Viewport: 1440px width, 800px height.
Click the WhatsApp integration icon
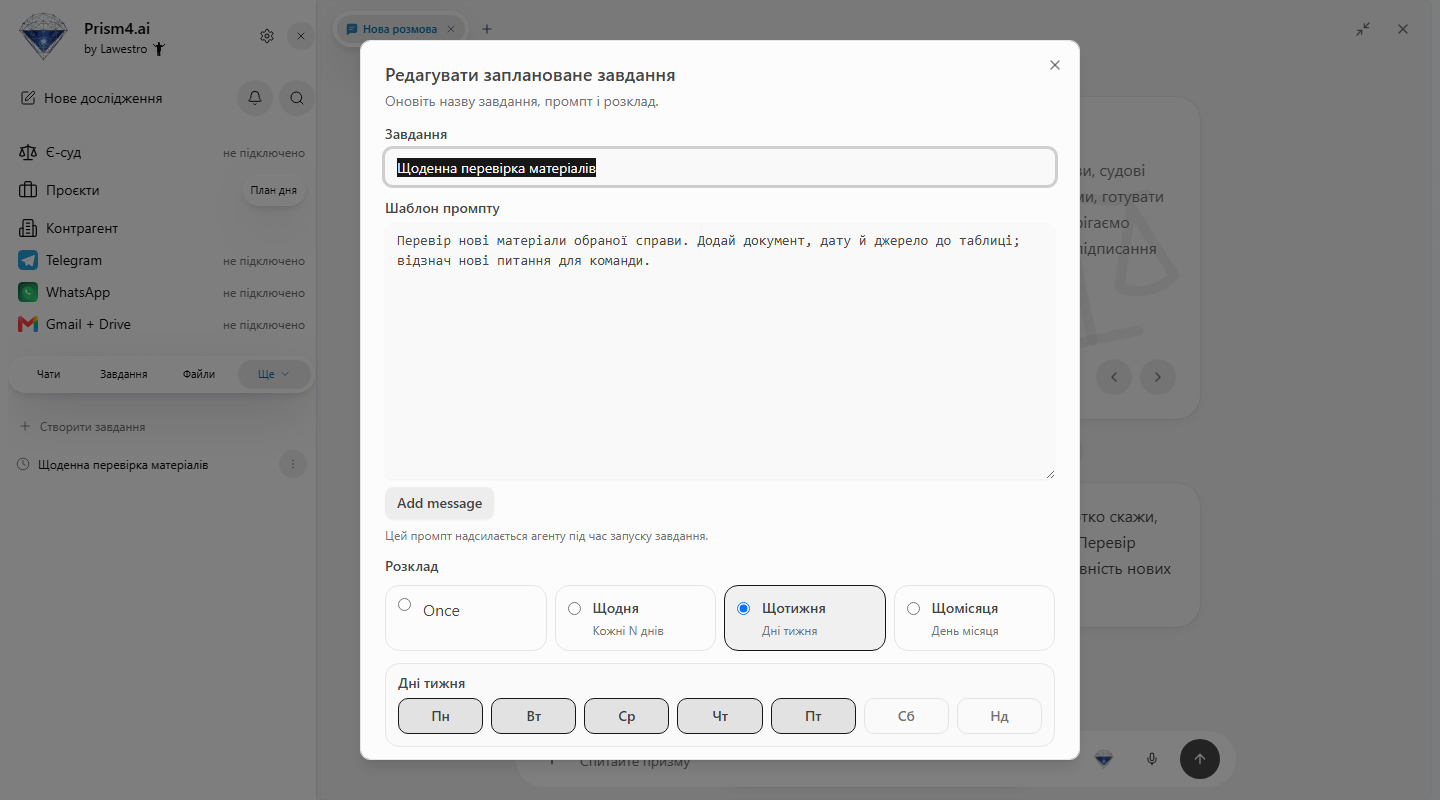[28, 292]
